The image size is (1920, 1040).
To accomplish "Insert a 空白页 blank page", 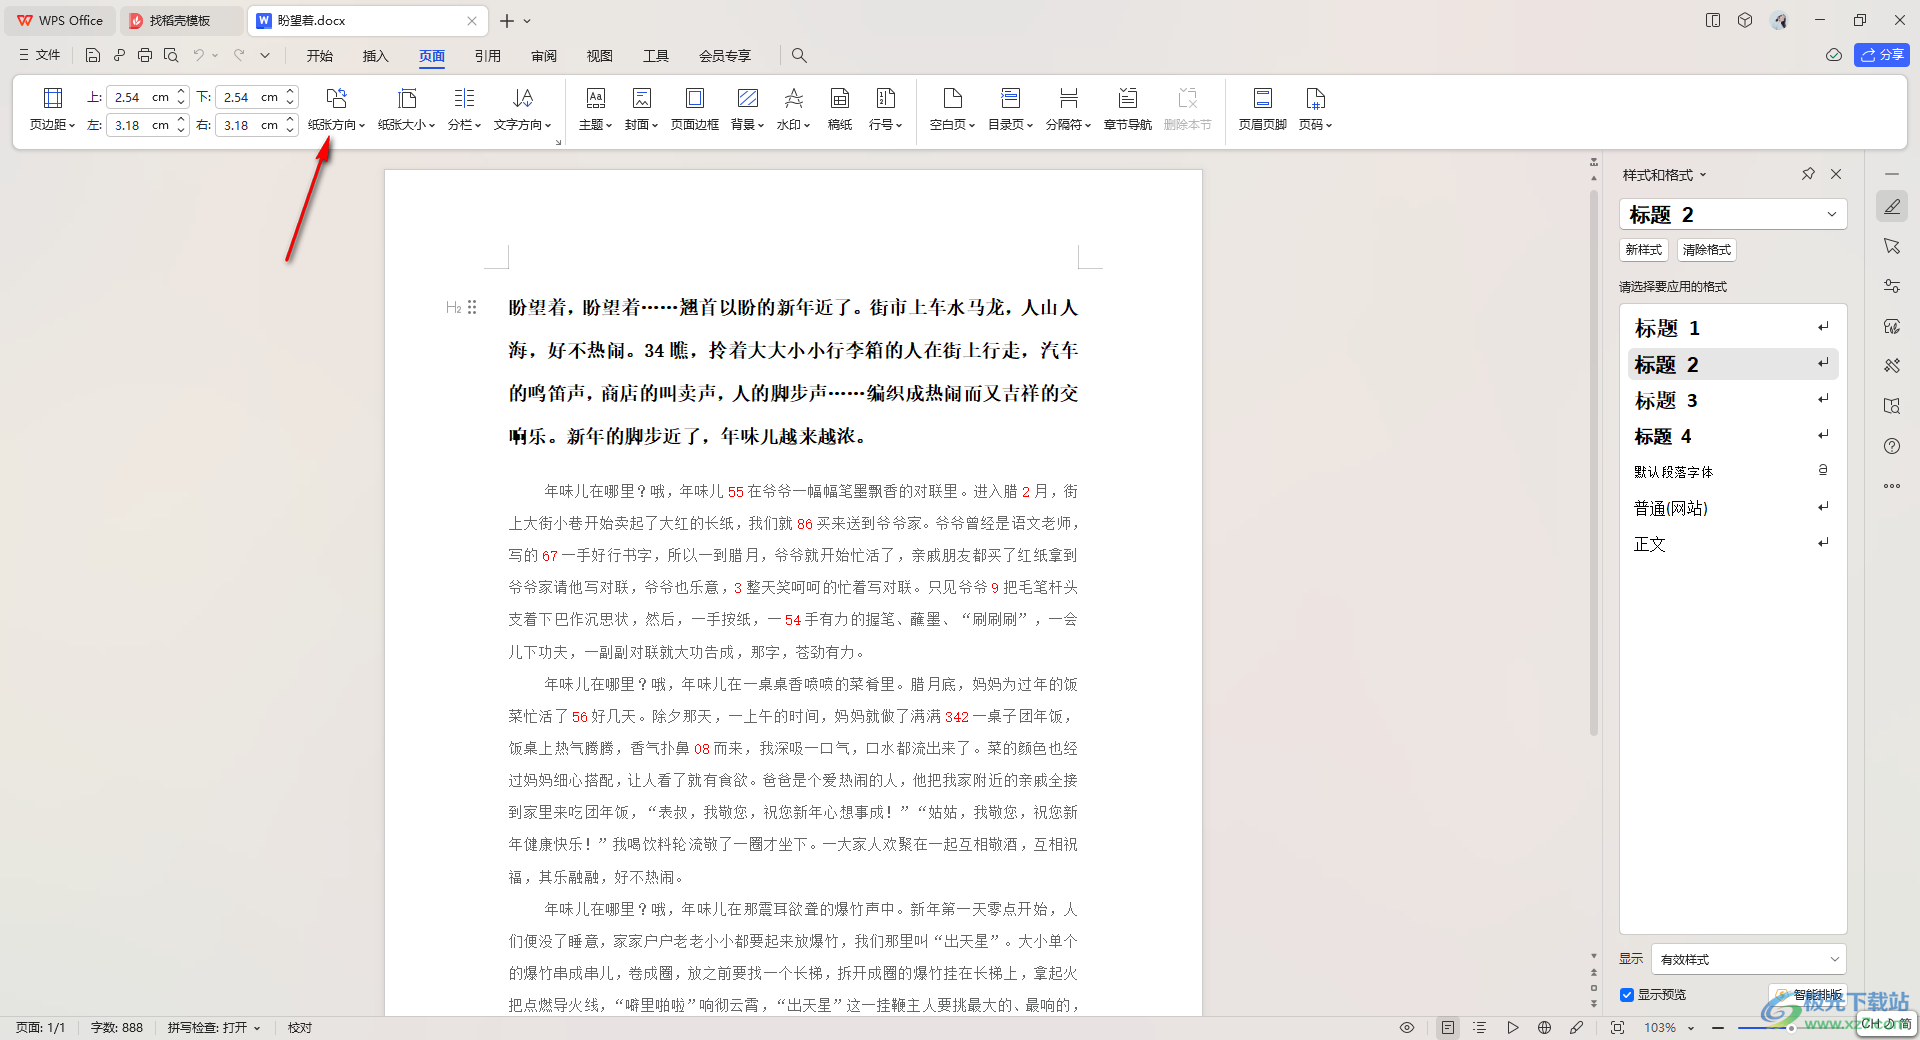I will tap(952, 108).
